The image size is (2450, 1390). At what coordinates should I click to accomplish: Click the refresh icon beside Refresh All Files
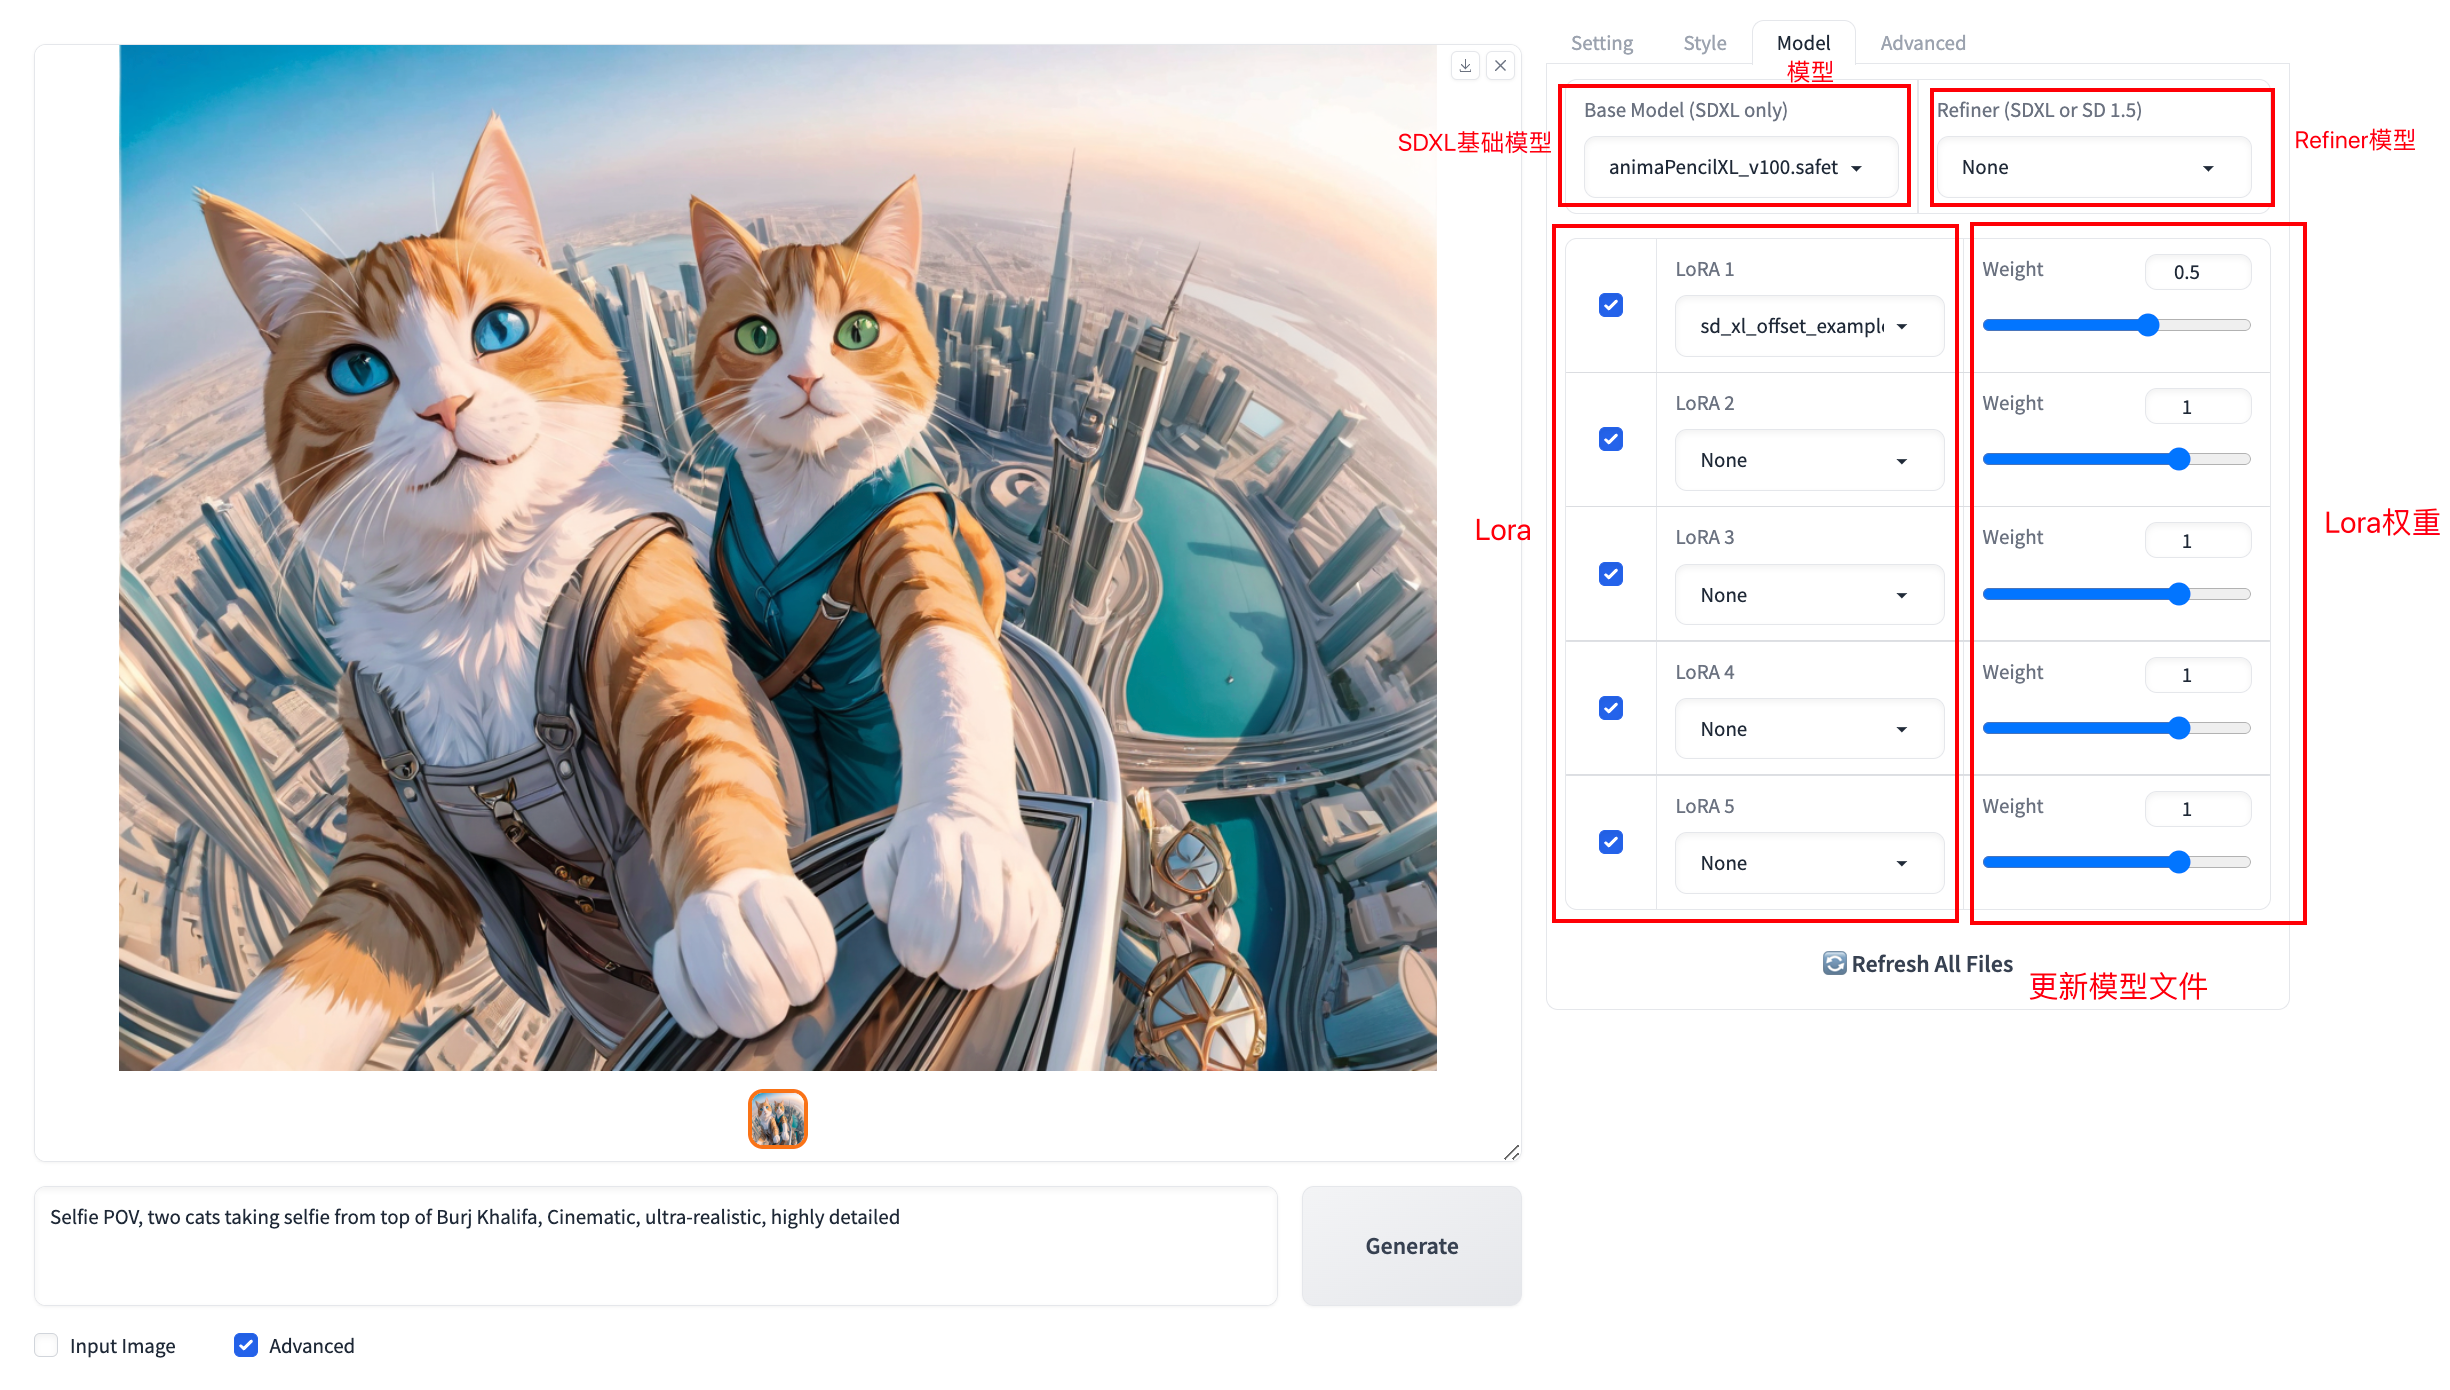(1834, 963)
